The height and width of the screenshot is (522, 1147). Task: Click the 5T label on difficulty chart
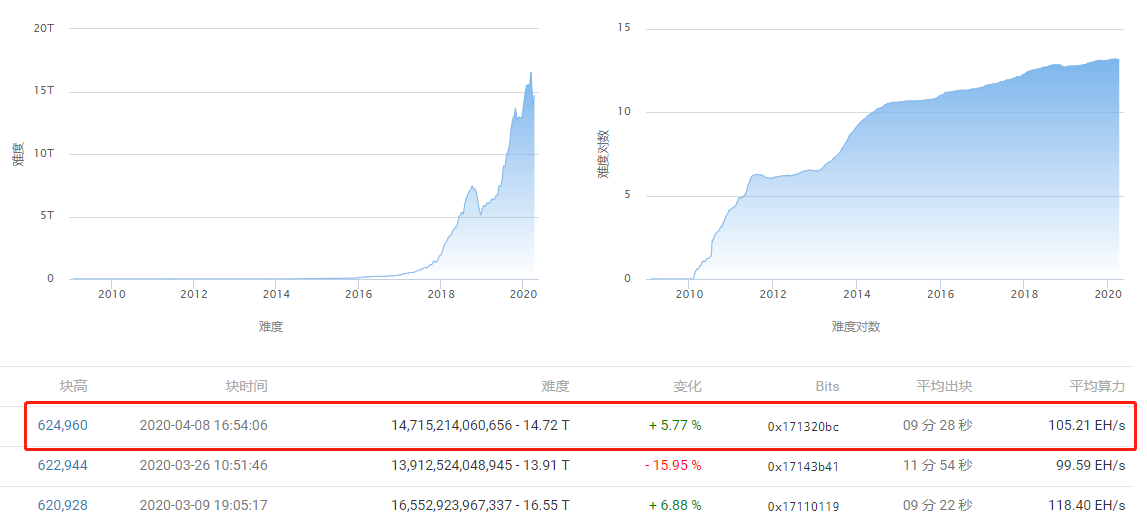click(x=46, y=216)
